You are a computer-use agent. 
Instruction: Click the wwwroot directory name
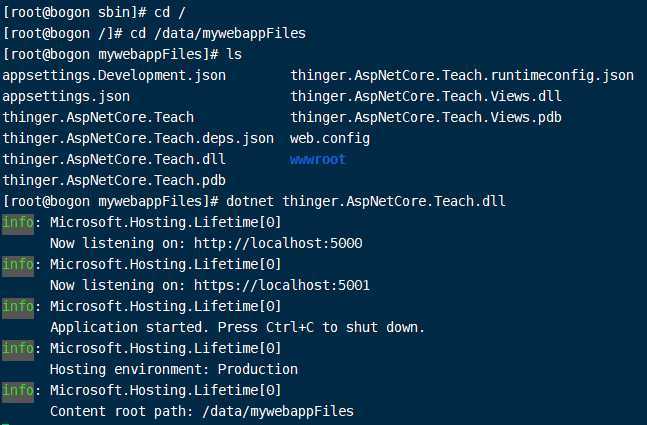point(317,159)
